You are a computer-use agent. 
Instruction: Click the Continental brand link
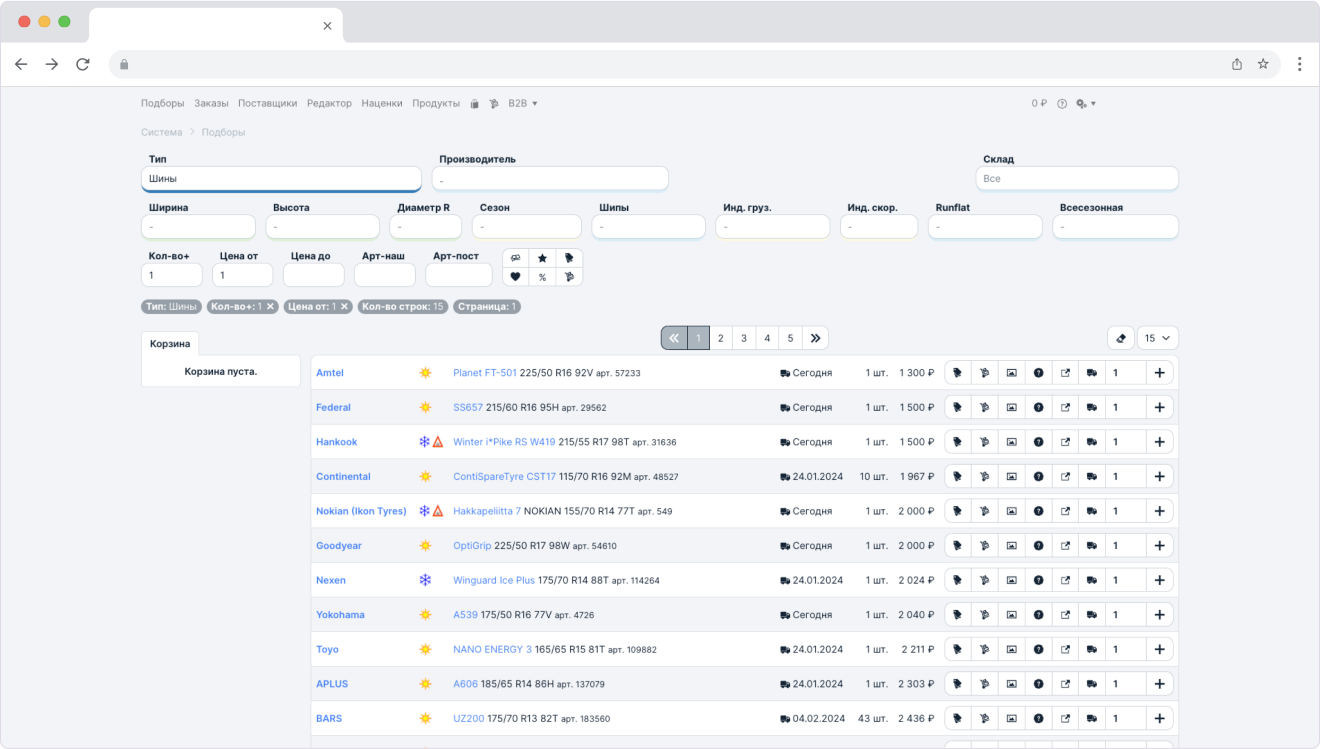(343, 476)
